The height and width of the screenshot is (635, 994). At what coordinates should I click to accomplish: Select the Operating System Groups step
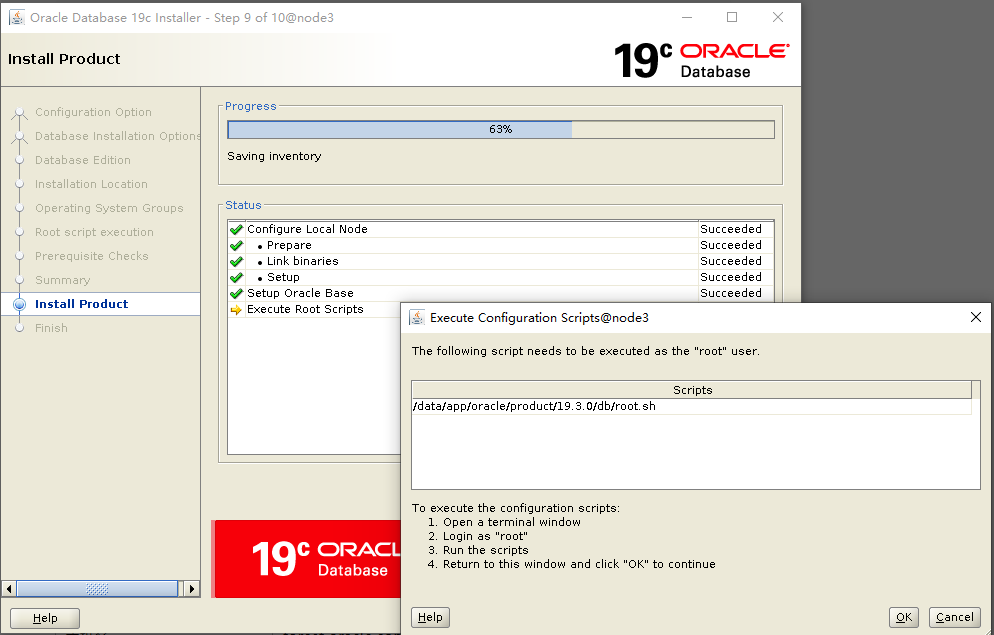tap(109, 208)
